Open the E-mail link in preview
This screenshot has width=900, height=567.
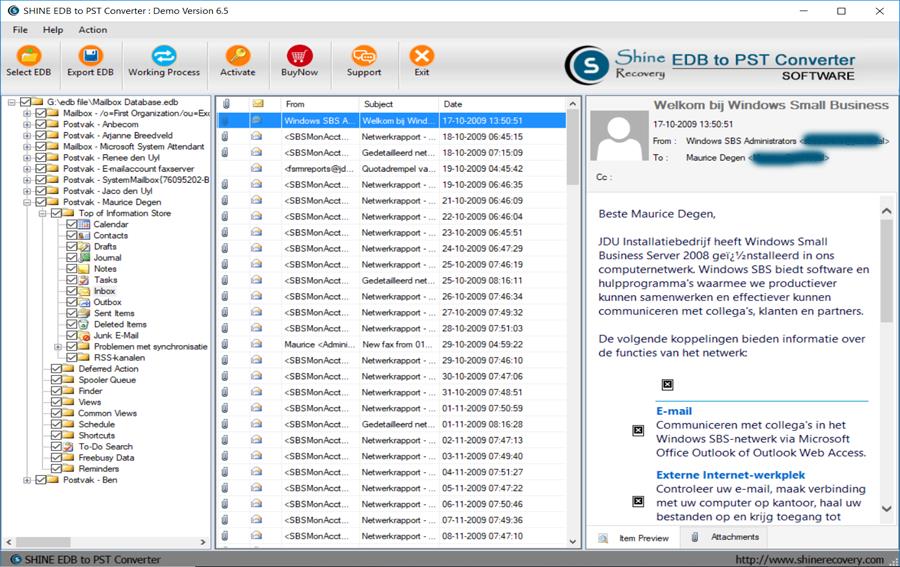pyautogui.click(x=674, y=411)
